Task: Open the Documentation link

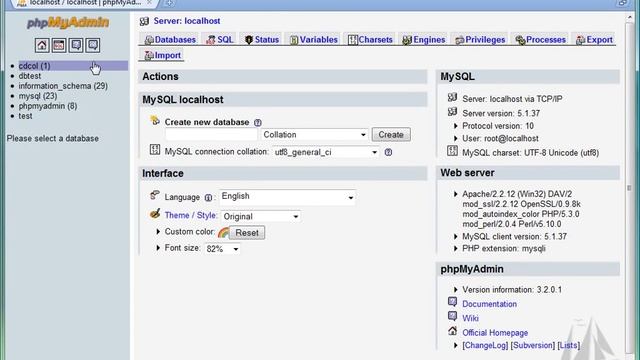Action: [x=489, y=304]
